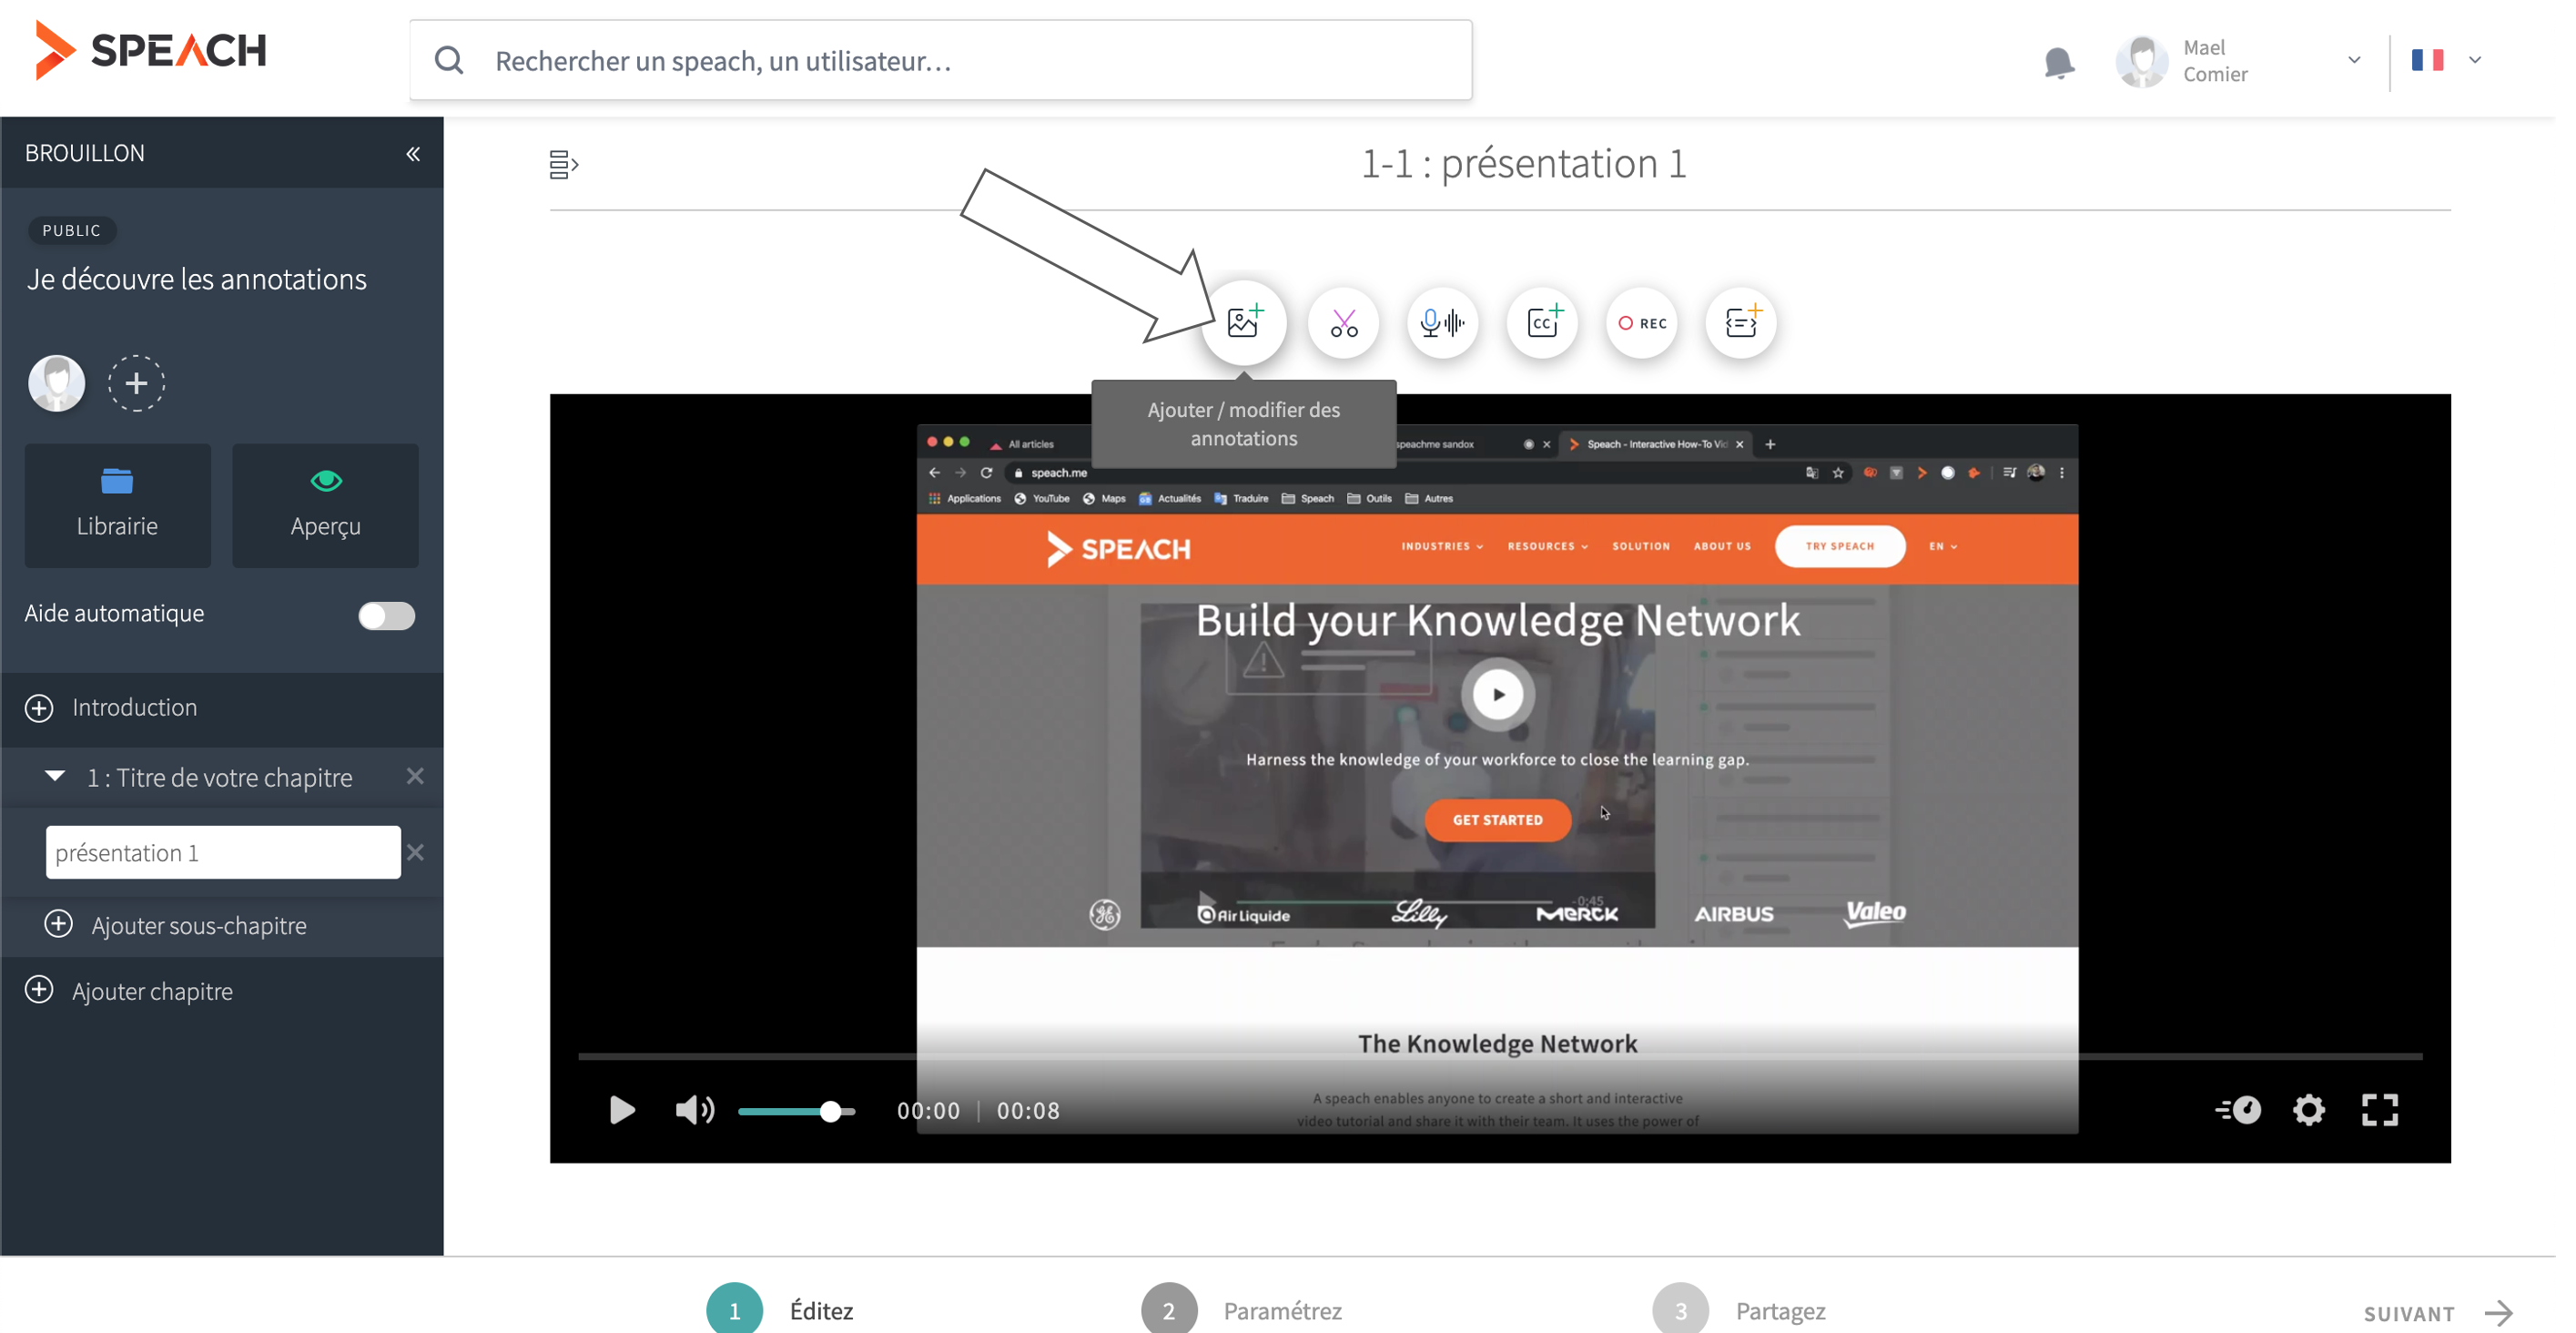Click the add/modify annotations icon

[1243, 323]
